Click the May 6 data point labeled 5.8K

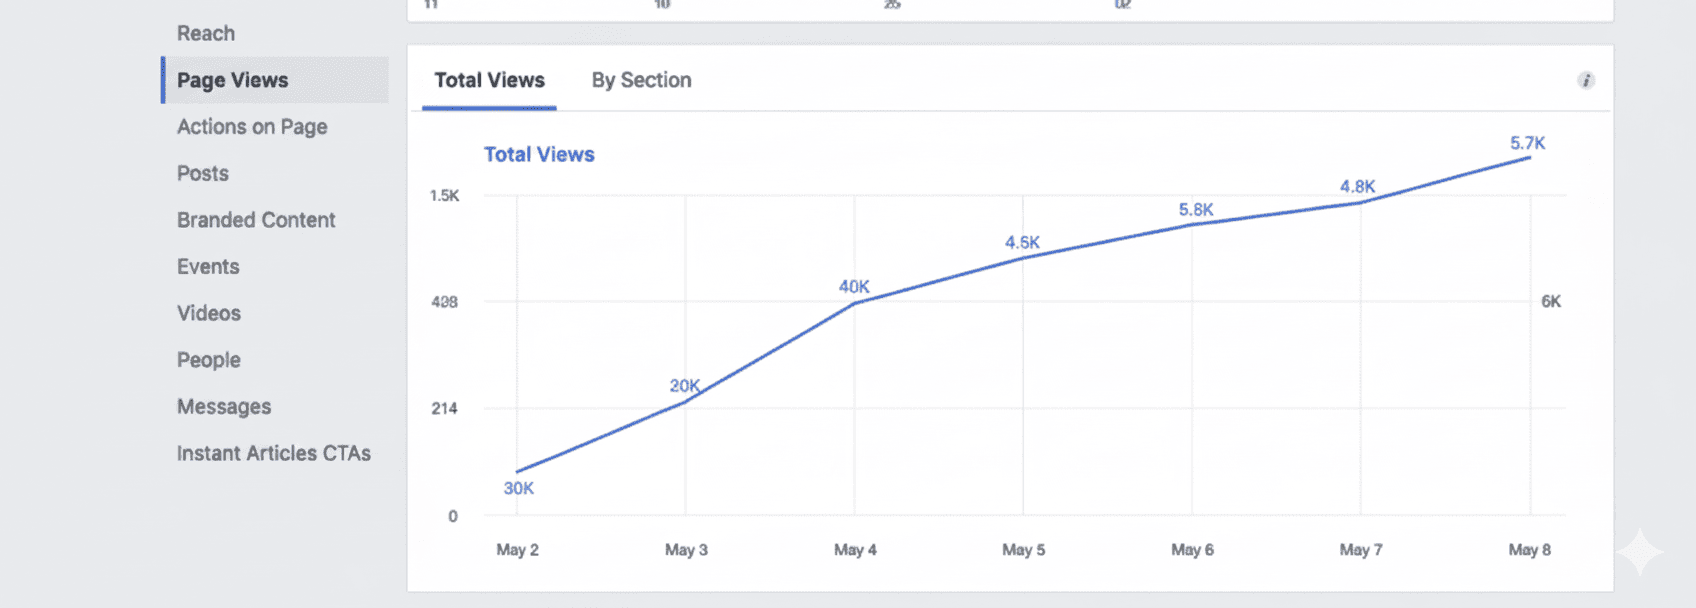point(1192,225)
